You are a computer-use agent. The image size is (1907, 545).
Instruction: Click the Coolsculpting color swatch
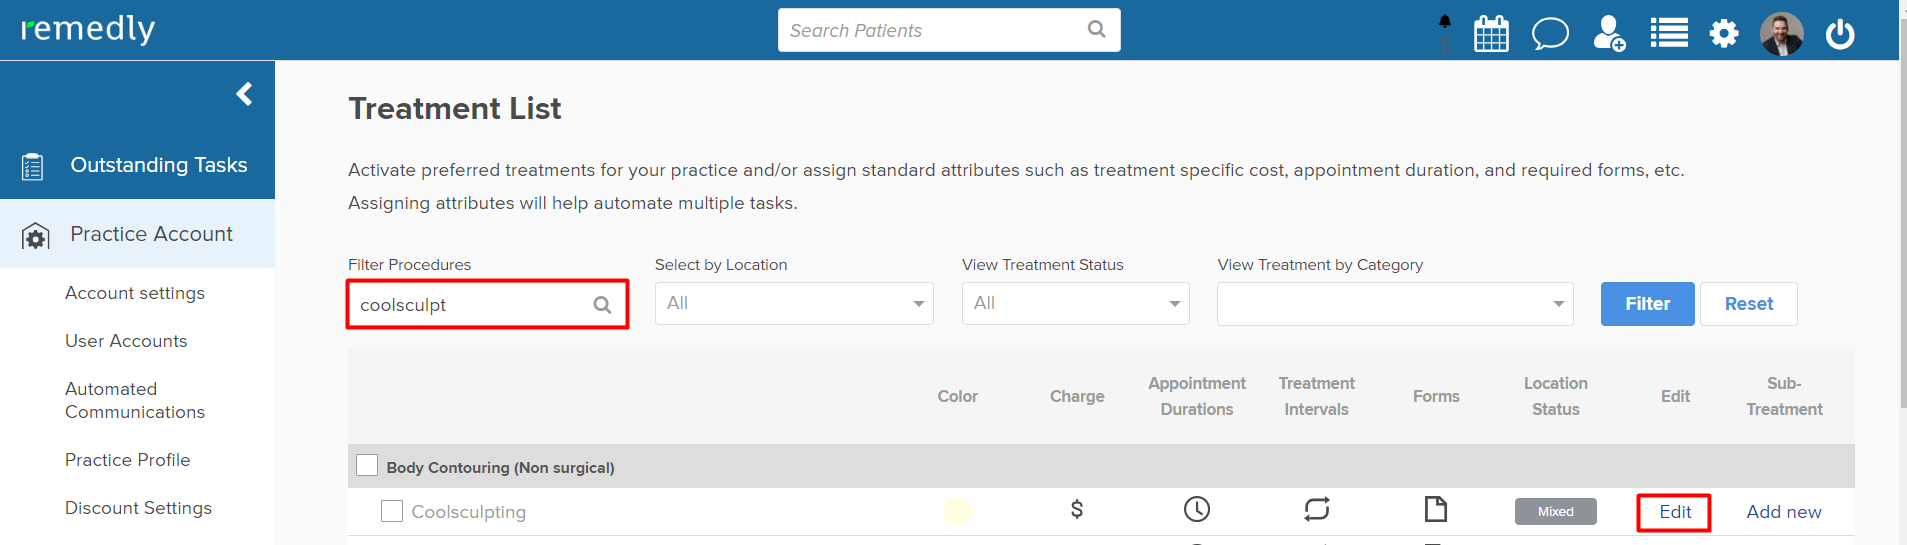(x=957, y=511)
